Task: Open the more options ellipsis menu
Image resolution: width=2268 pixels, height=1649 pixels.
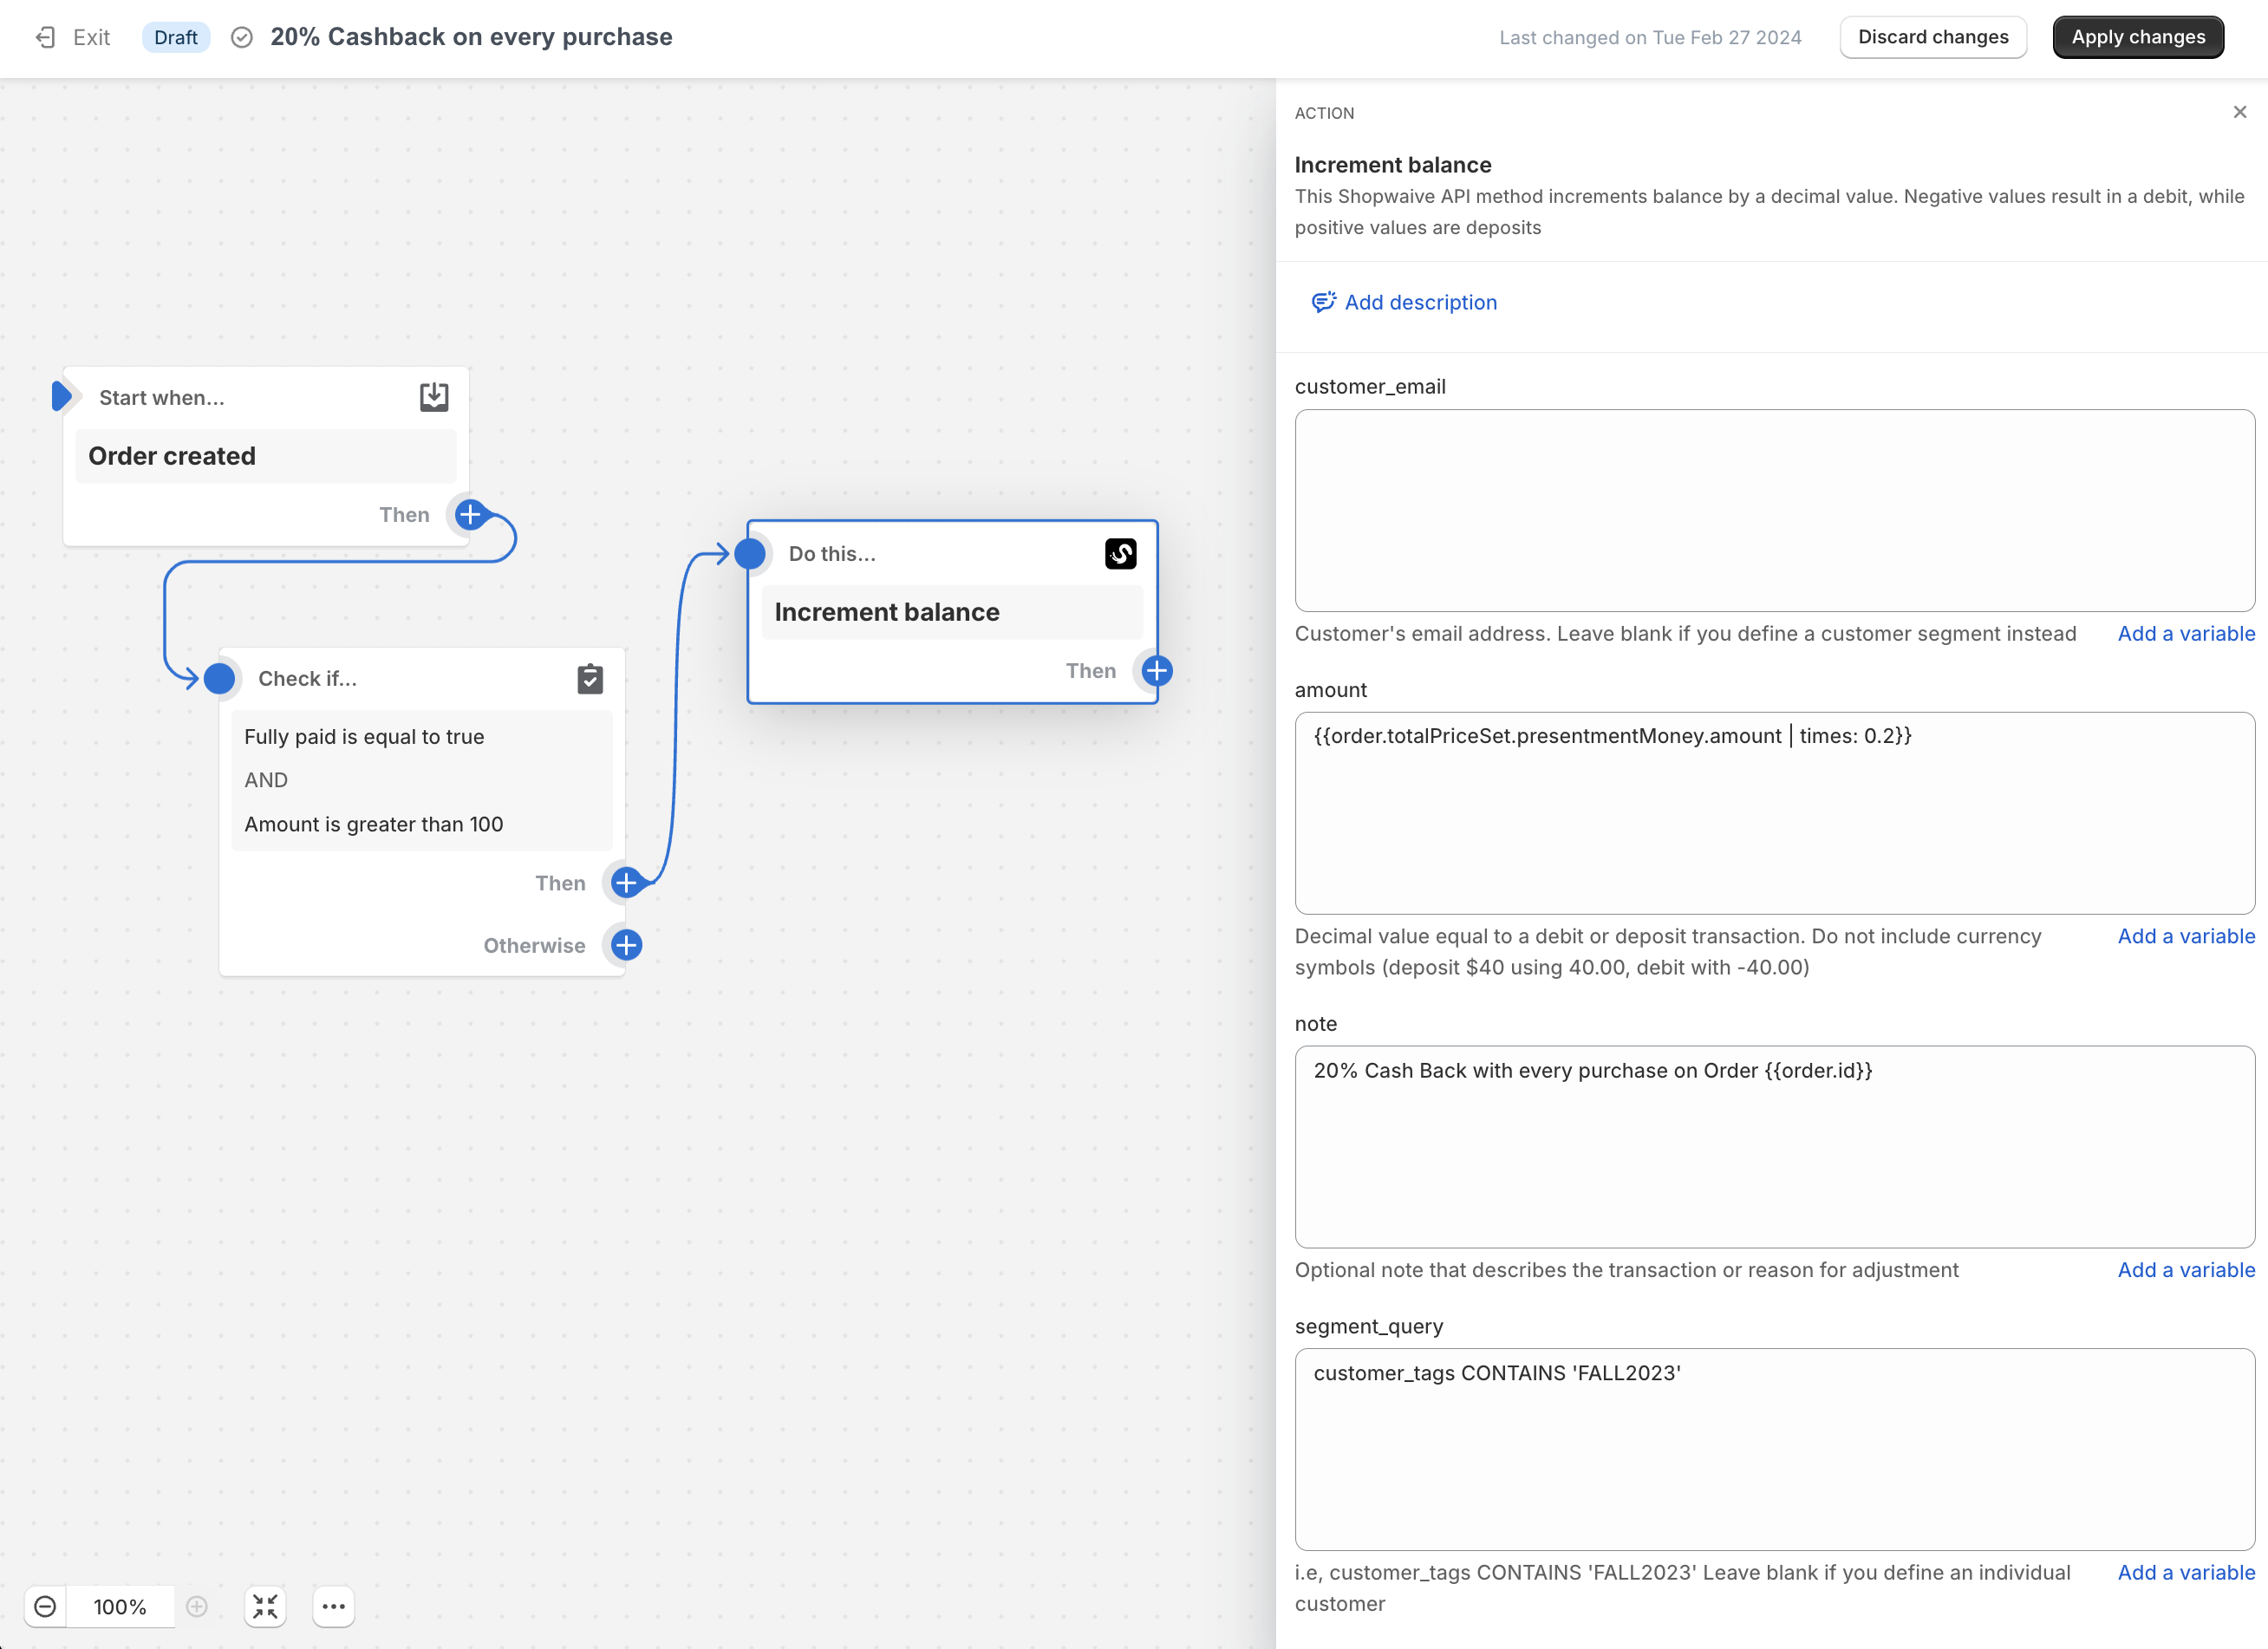Action: (334, 1606)
